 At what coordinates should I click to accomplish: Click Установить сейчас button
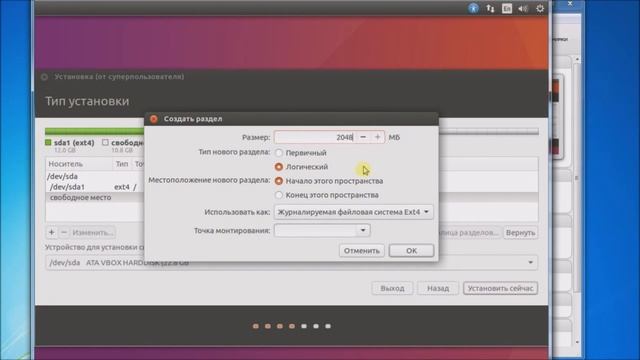500,288
